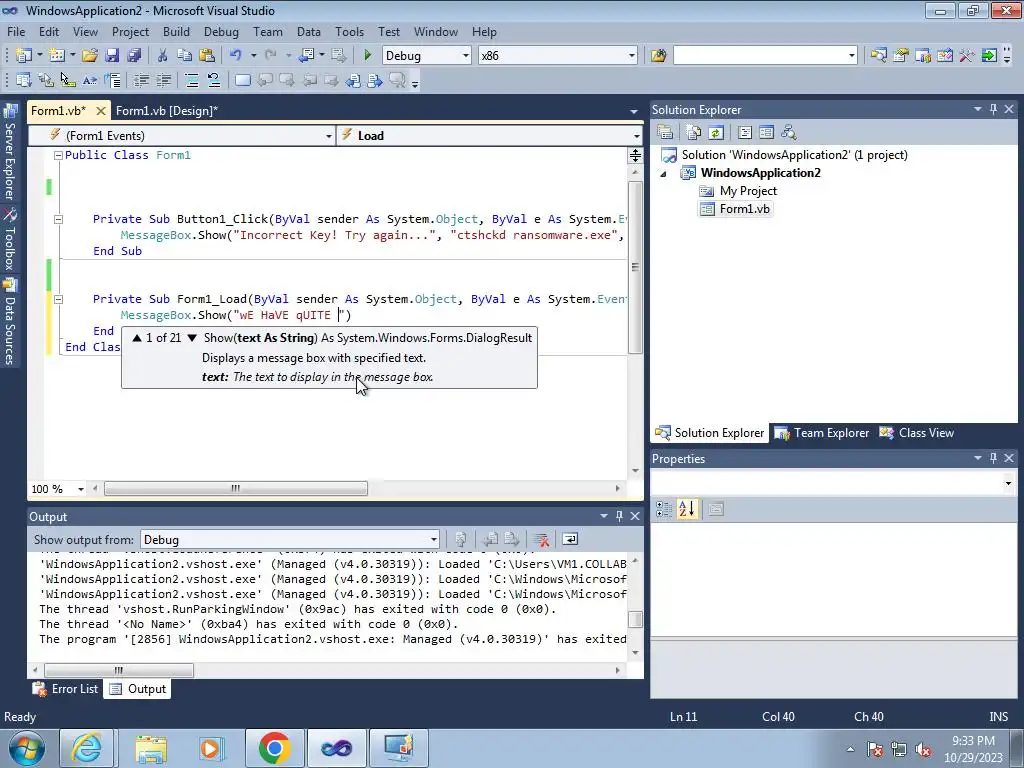Viewport: 1024px width, 768px height.
Task: Click the New Project toolbar icon
Action: point(23,56)
